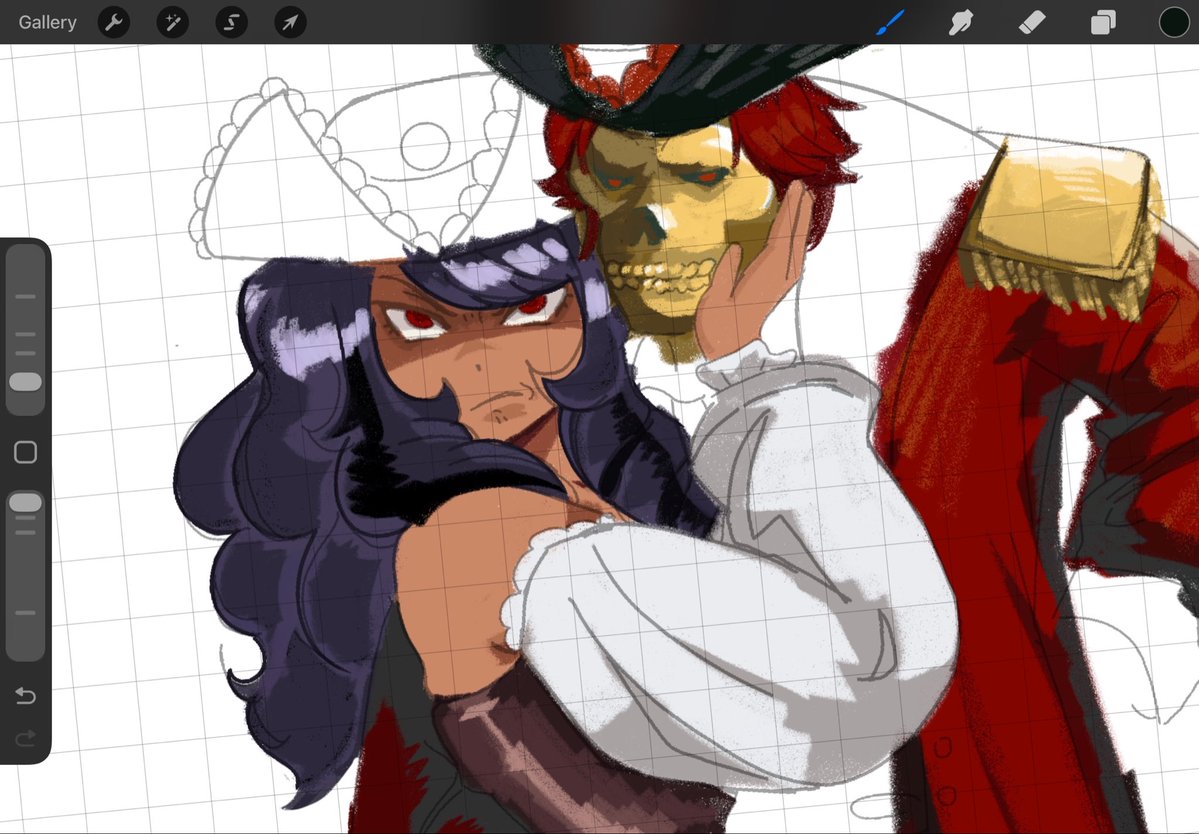
Task: Open the active color swatch picker
Action: point(1174,22)
